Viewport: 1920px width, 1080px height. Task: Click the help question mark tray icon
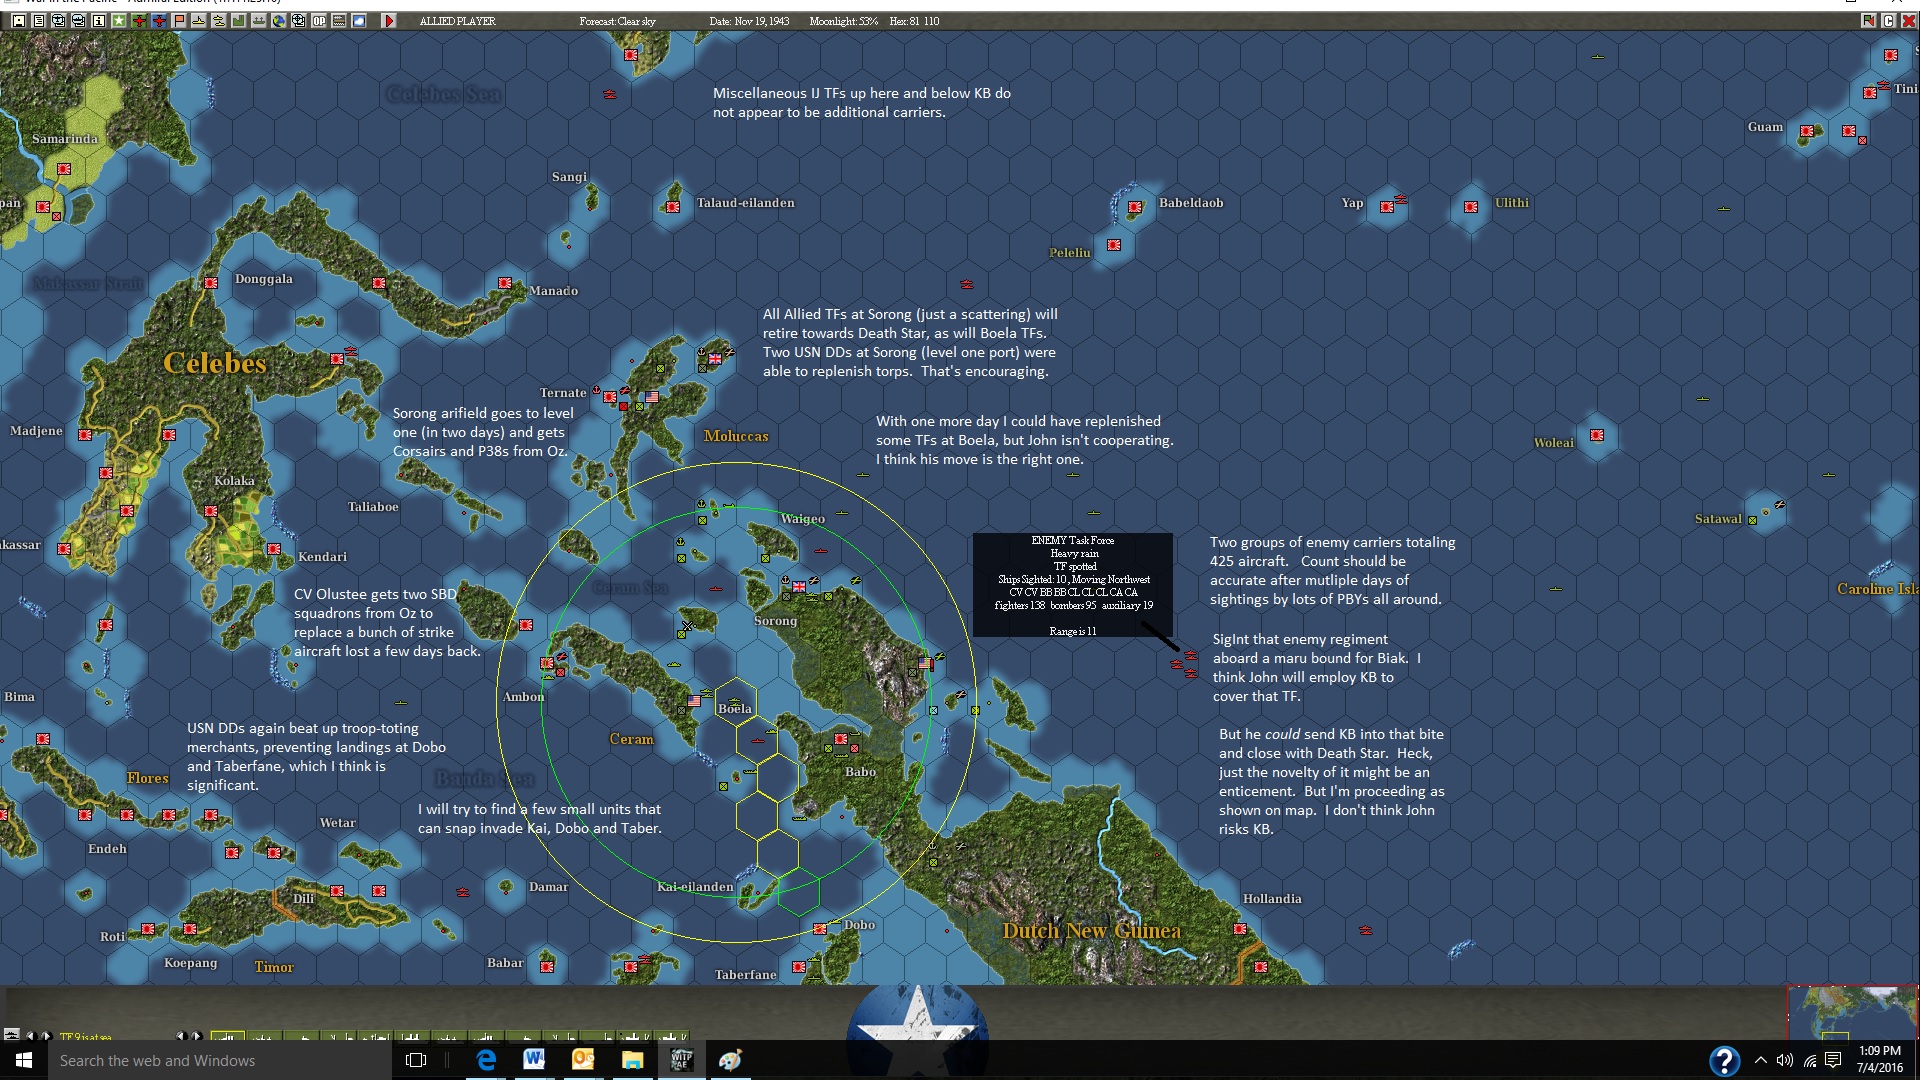1724,1060
